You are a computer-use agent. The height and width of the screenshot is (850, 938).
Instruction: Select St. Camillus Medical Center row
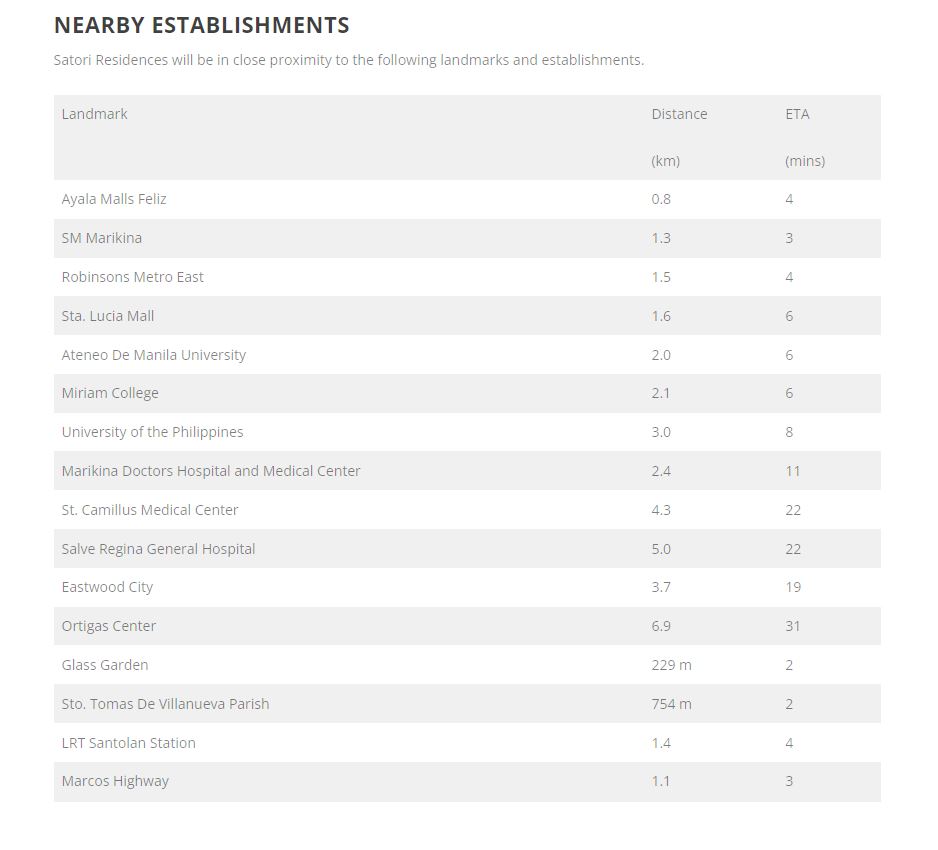pos(150,510)
